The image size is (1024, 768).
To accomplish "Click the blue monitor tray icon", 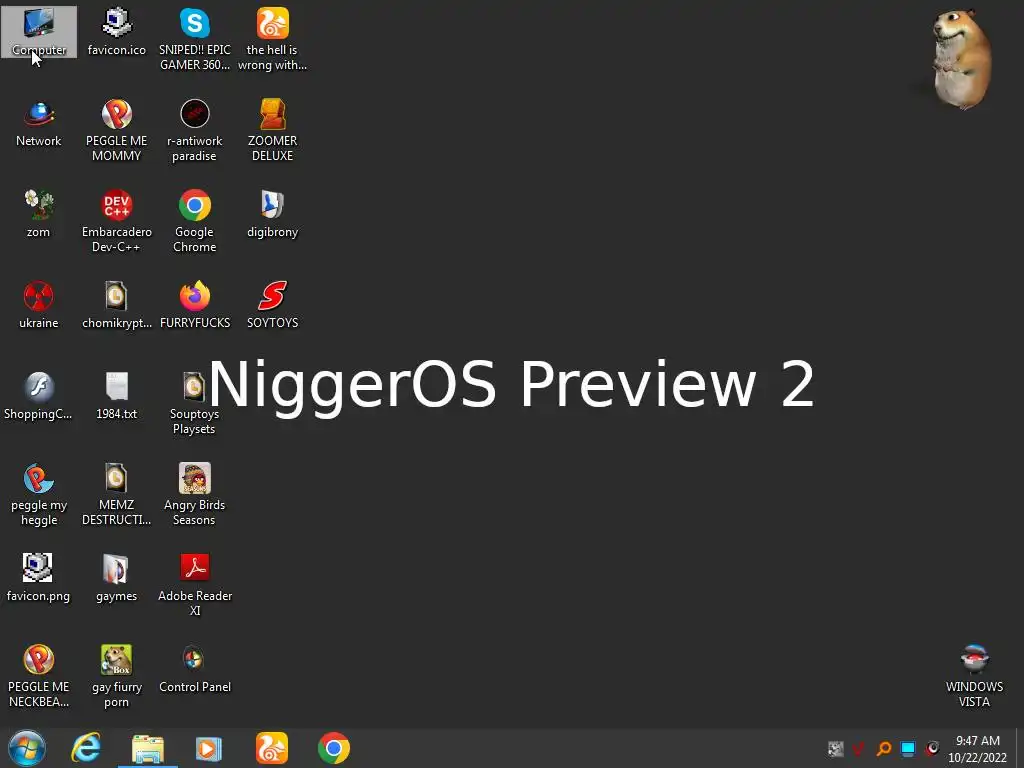I will click(908, 748).
